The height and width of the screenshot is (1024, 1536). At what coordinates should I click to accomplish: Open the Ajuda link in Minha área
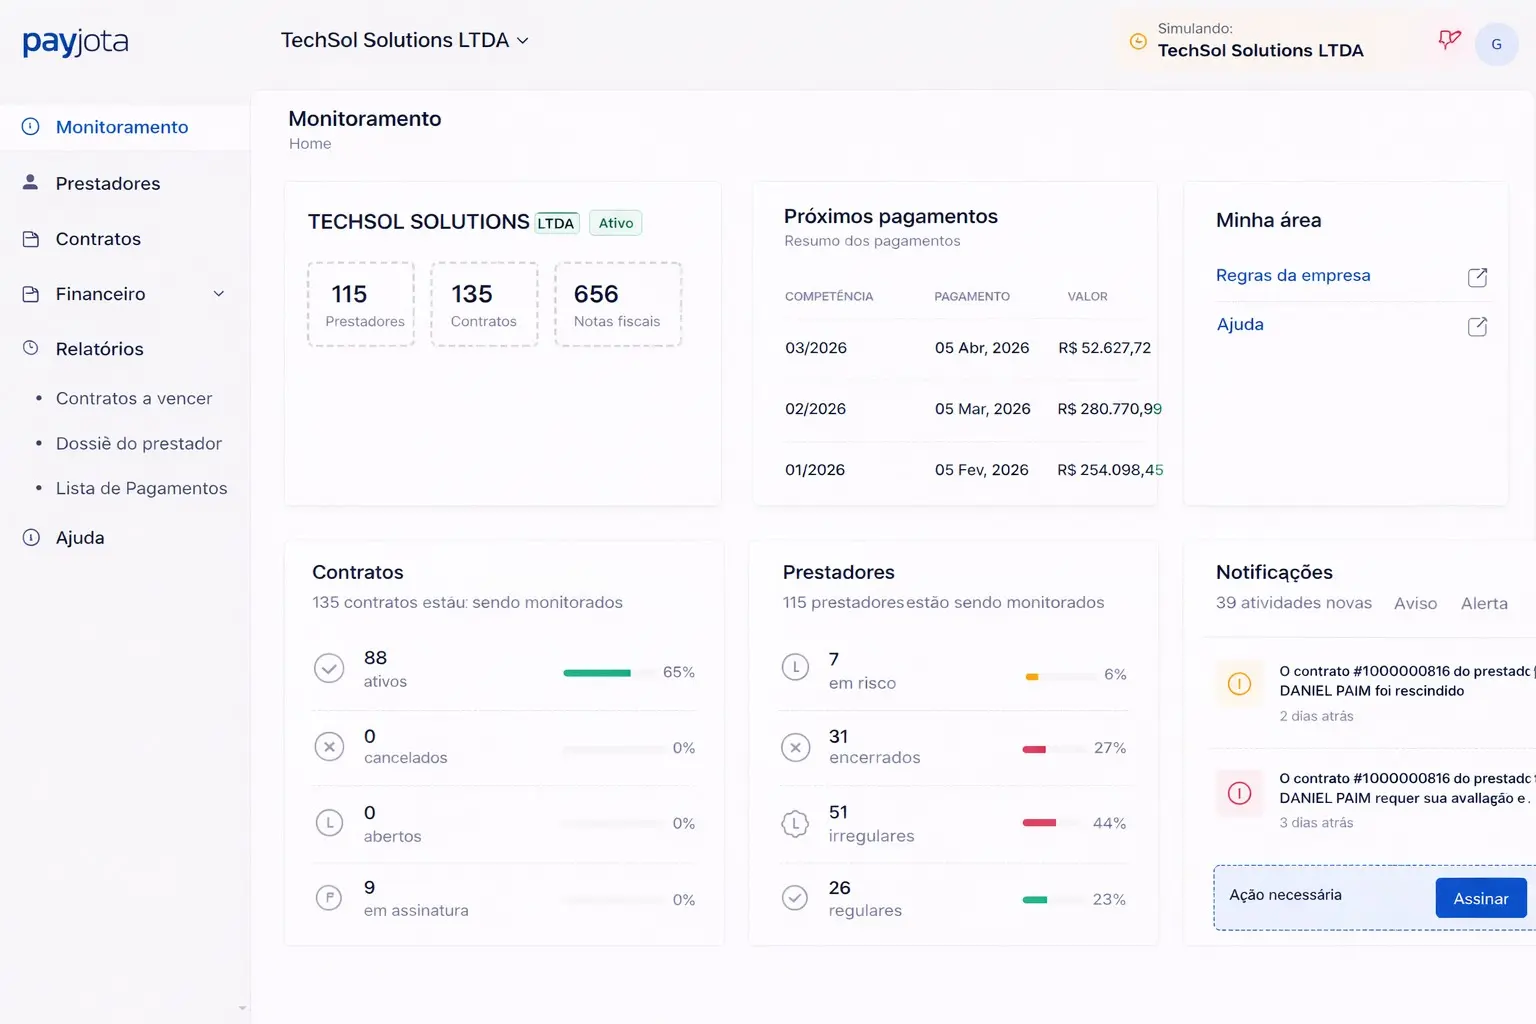pyautogui.click(x=1240, y=324)
